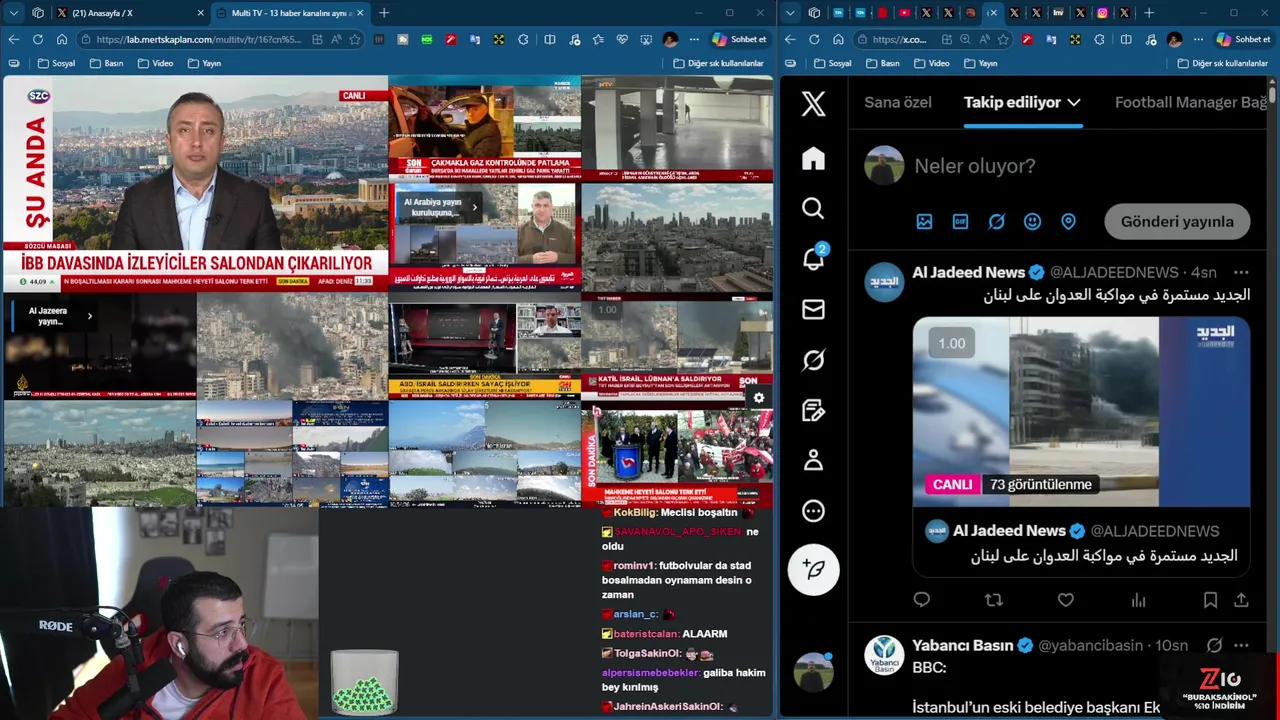The width and height of the screenshot is (1280, 720).
Task: Click Gönderi yayınla button
Action: coord(1177,222)
